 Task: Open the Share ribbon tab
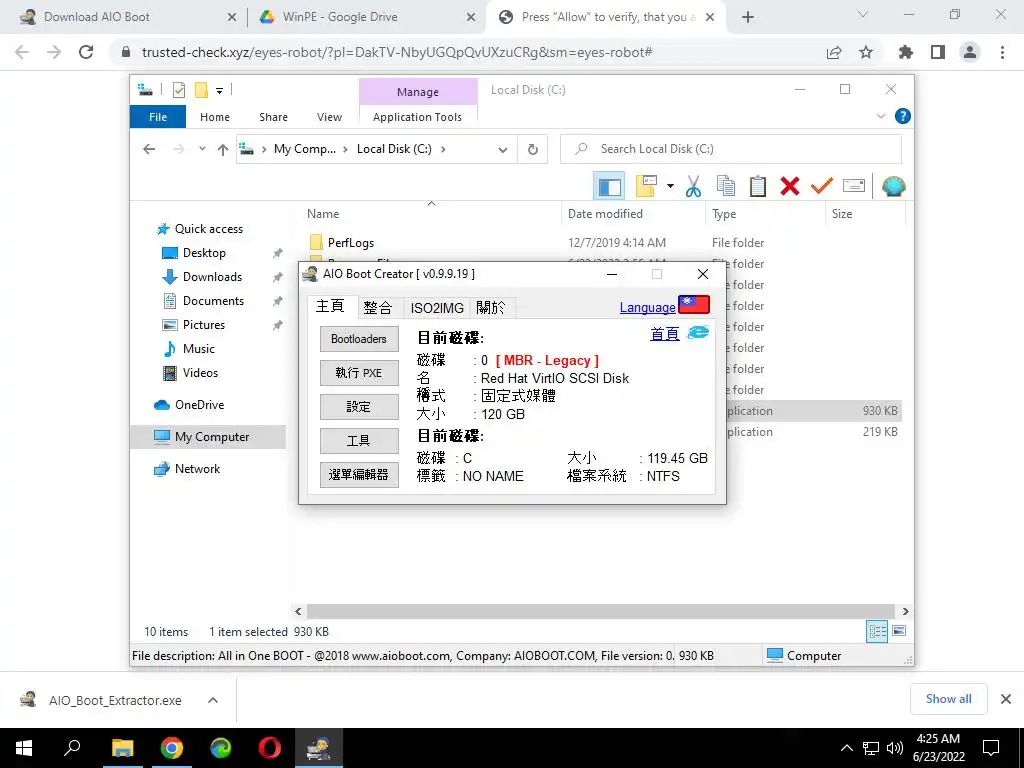pyautogui.click(x=273, y=117)
